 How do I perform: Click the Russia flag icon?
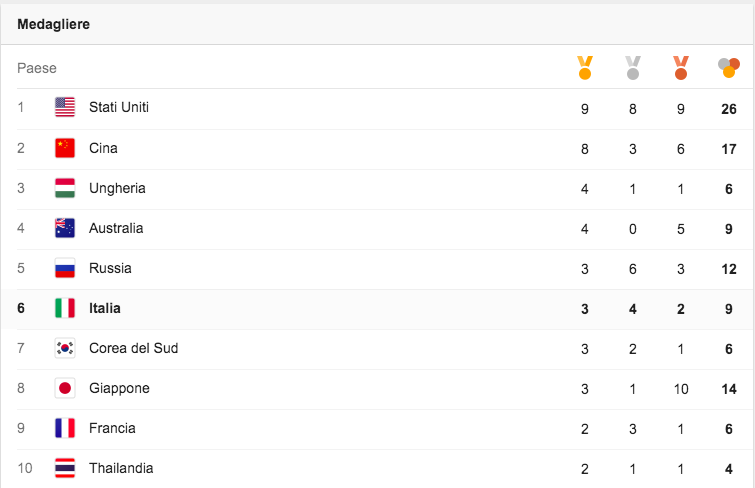(x=65, y=268)
